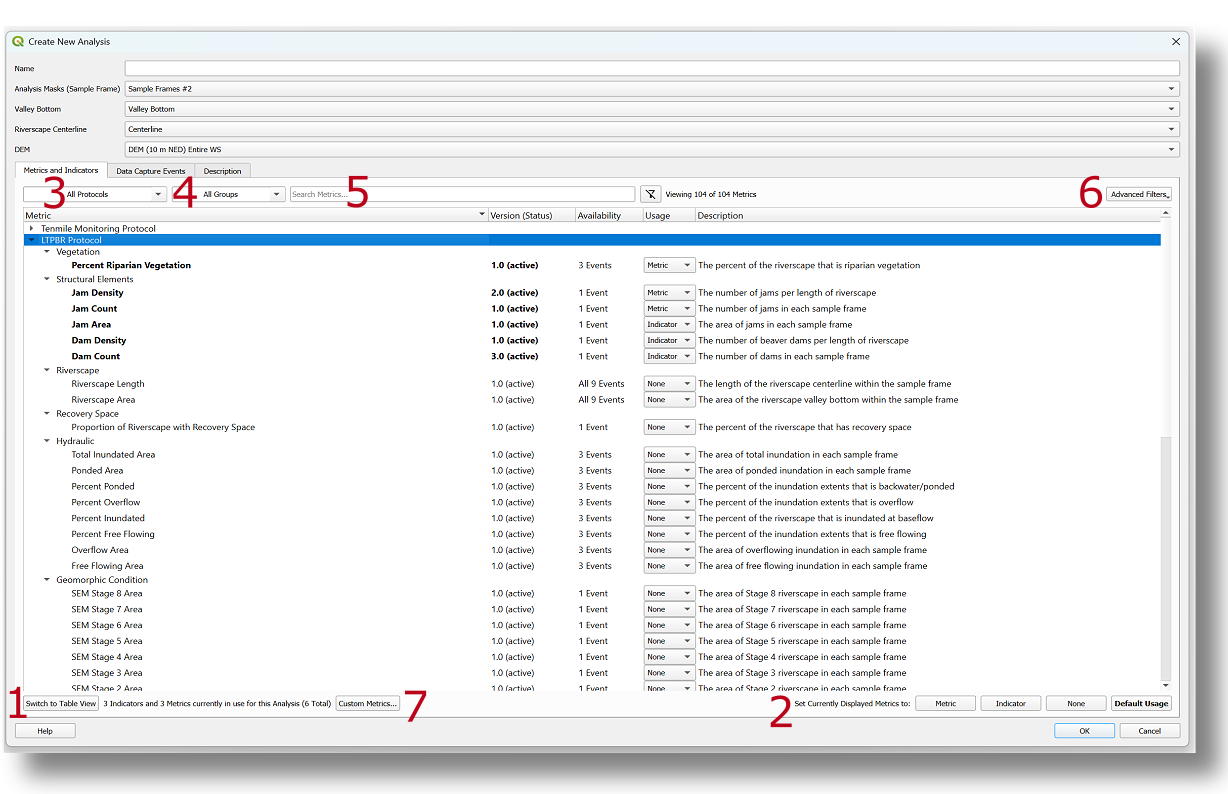Switch to the Description tab
The image size is (1228, 794).
(x=222, y=171)
